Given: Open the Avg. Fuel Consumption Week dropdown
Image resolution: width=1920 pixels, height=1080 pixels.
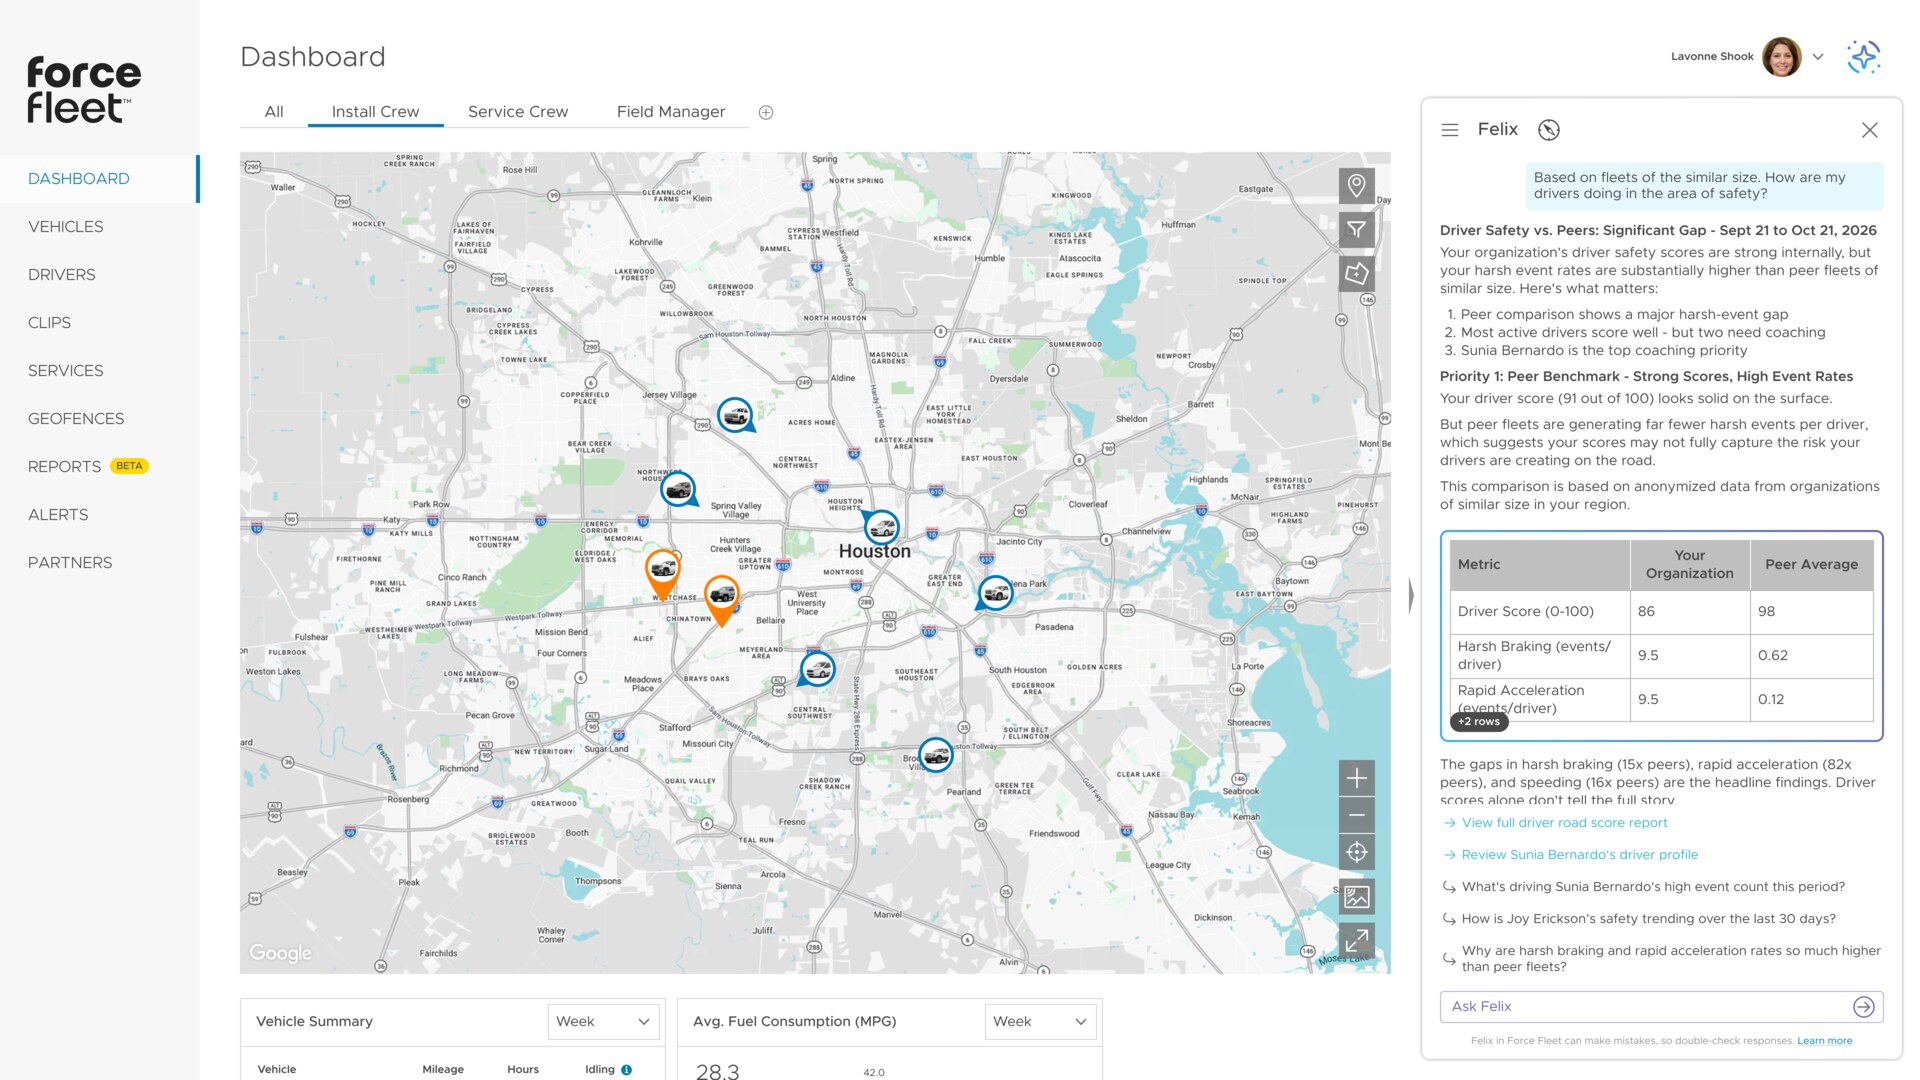Looking at the screenshot, I should pyautogui.click(x=1040, y=1022).
